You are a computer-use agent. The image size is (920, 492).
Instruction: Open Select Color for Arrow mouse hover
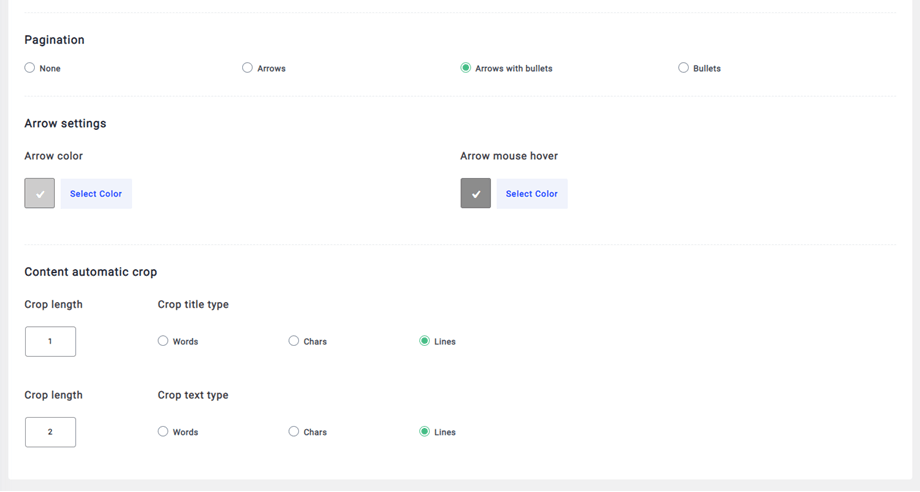coord(532,194)
